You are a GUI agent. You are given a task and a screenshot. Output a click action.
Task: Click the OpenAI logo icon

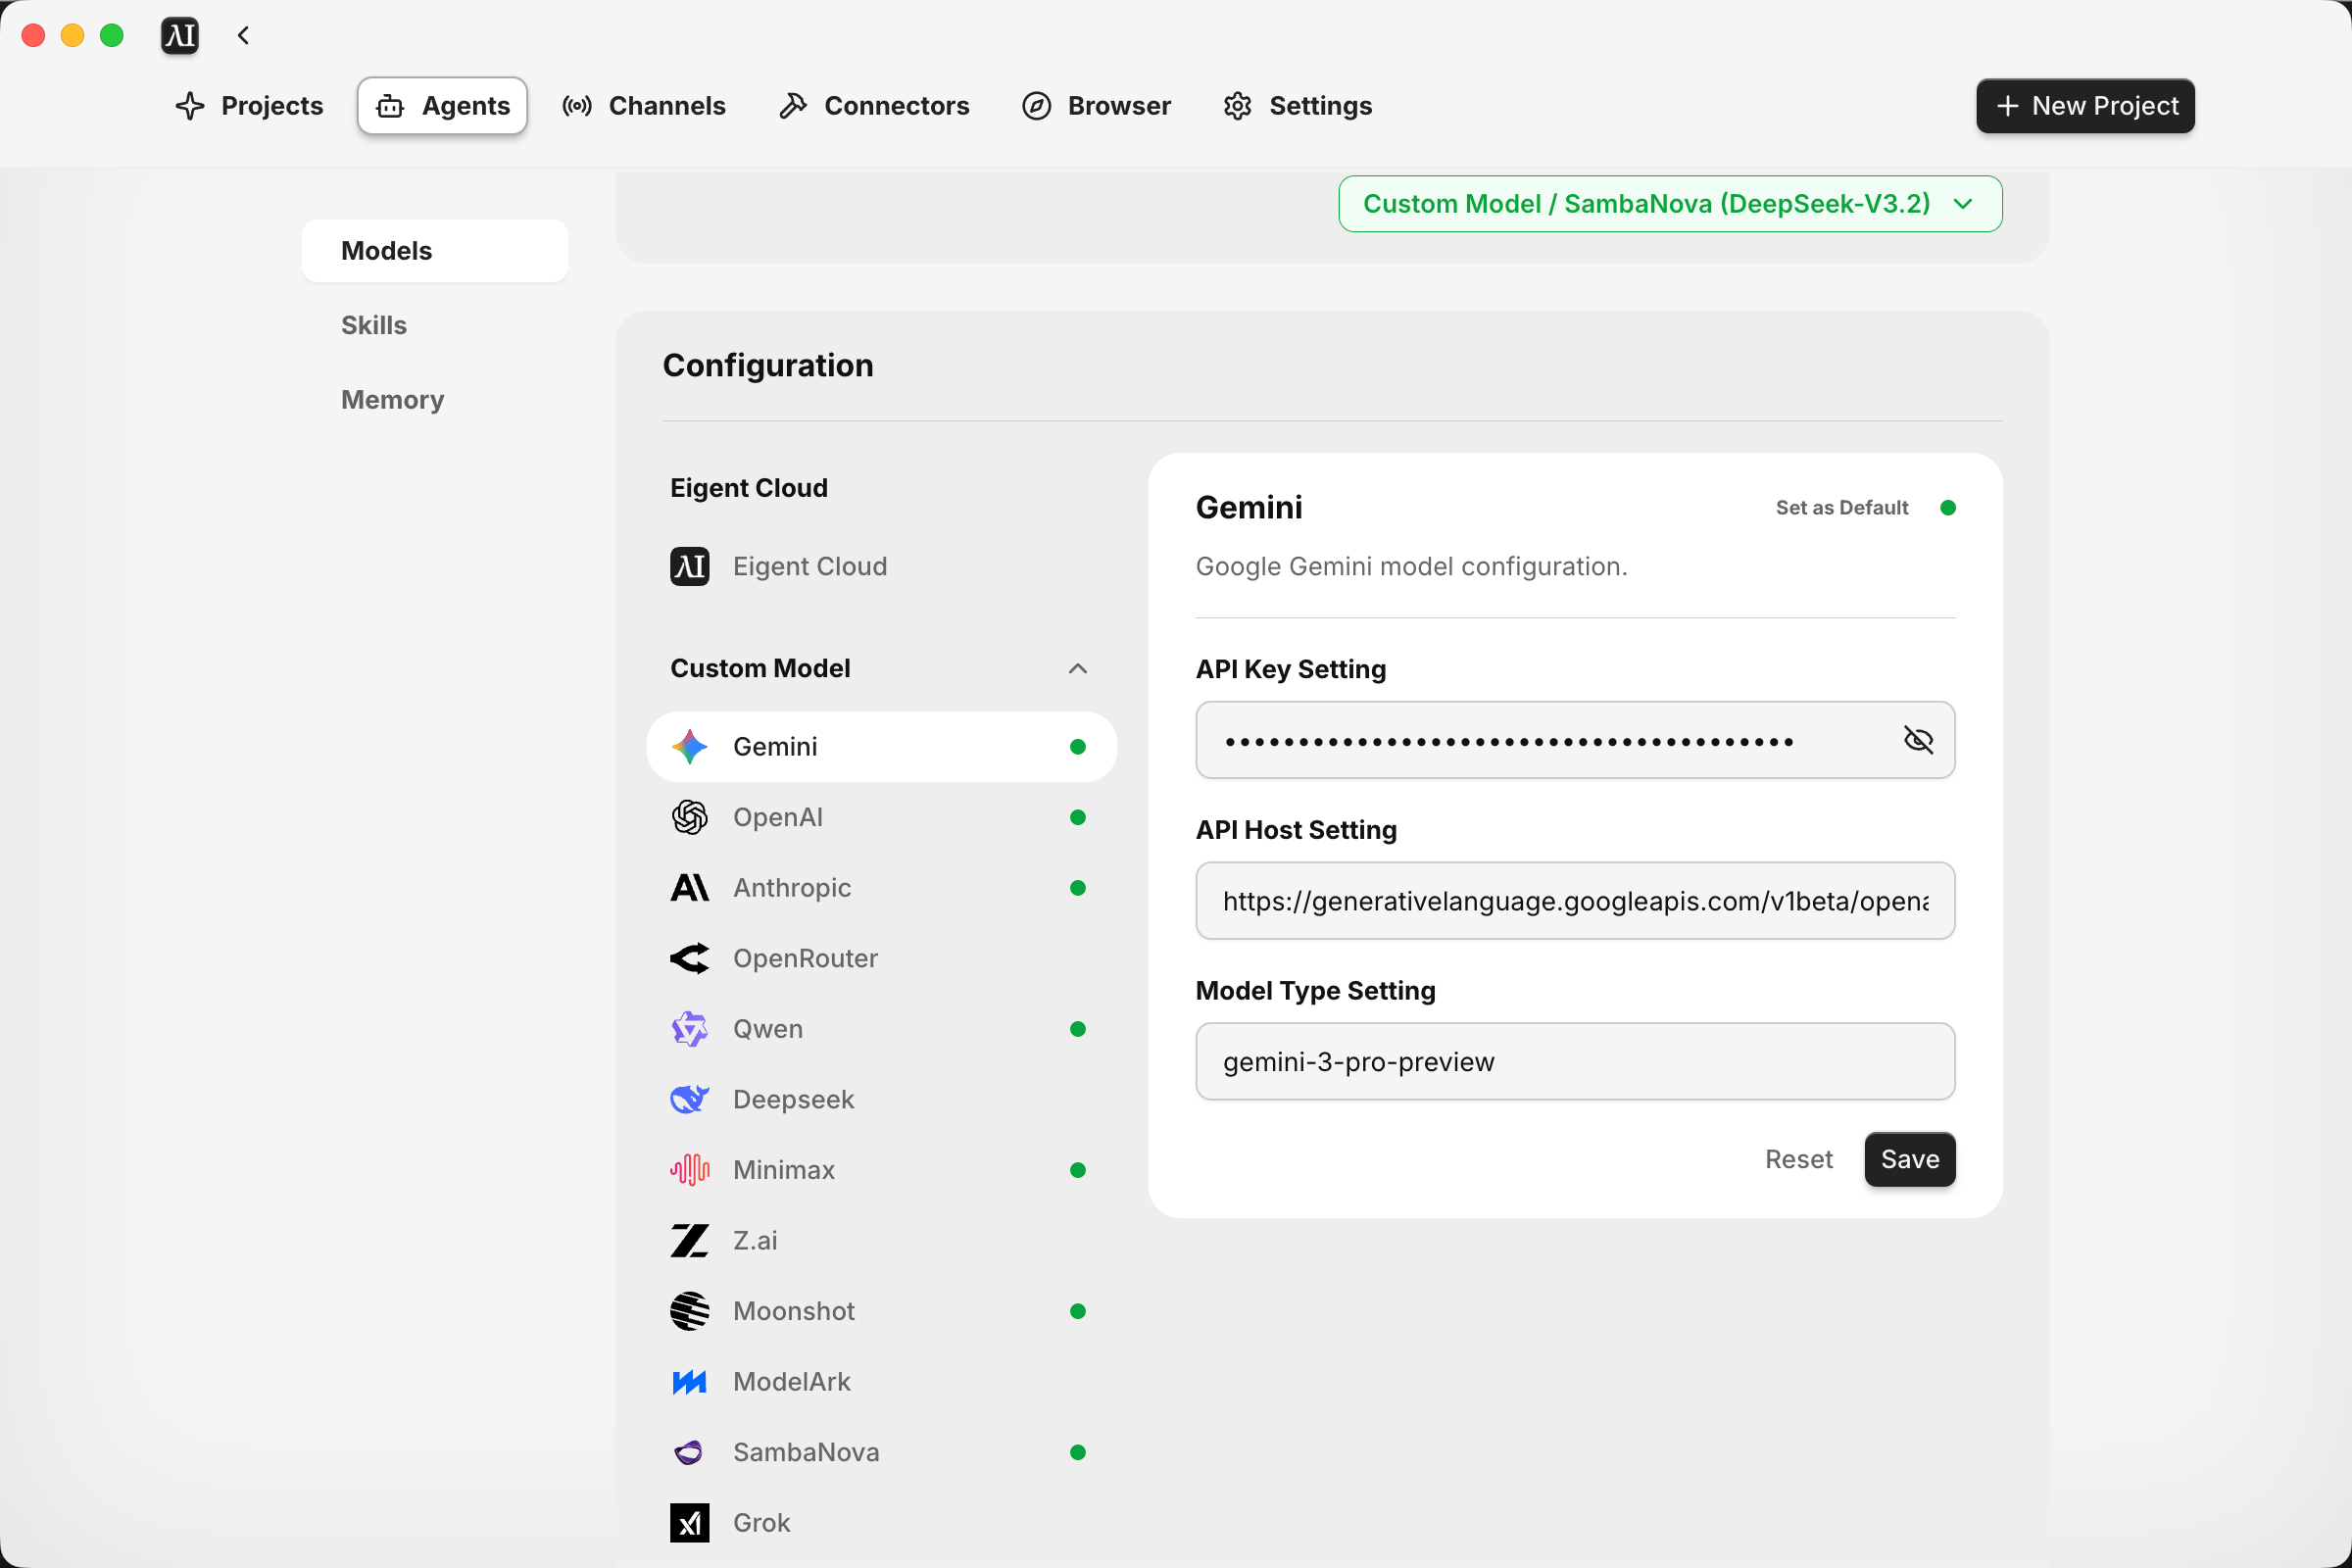tap(690, 818)
